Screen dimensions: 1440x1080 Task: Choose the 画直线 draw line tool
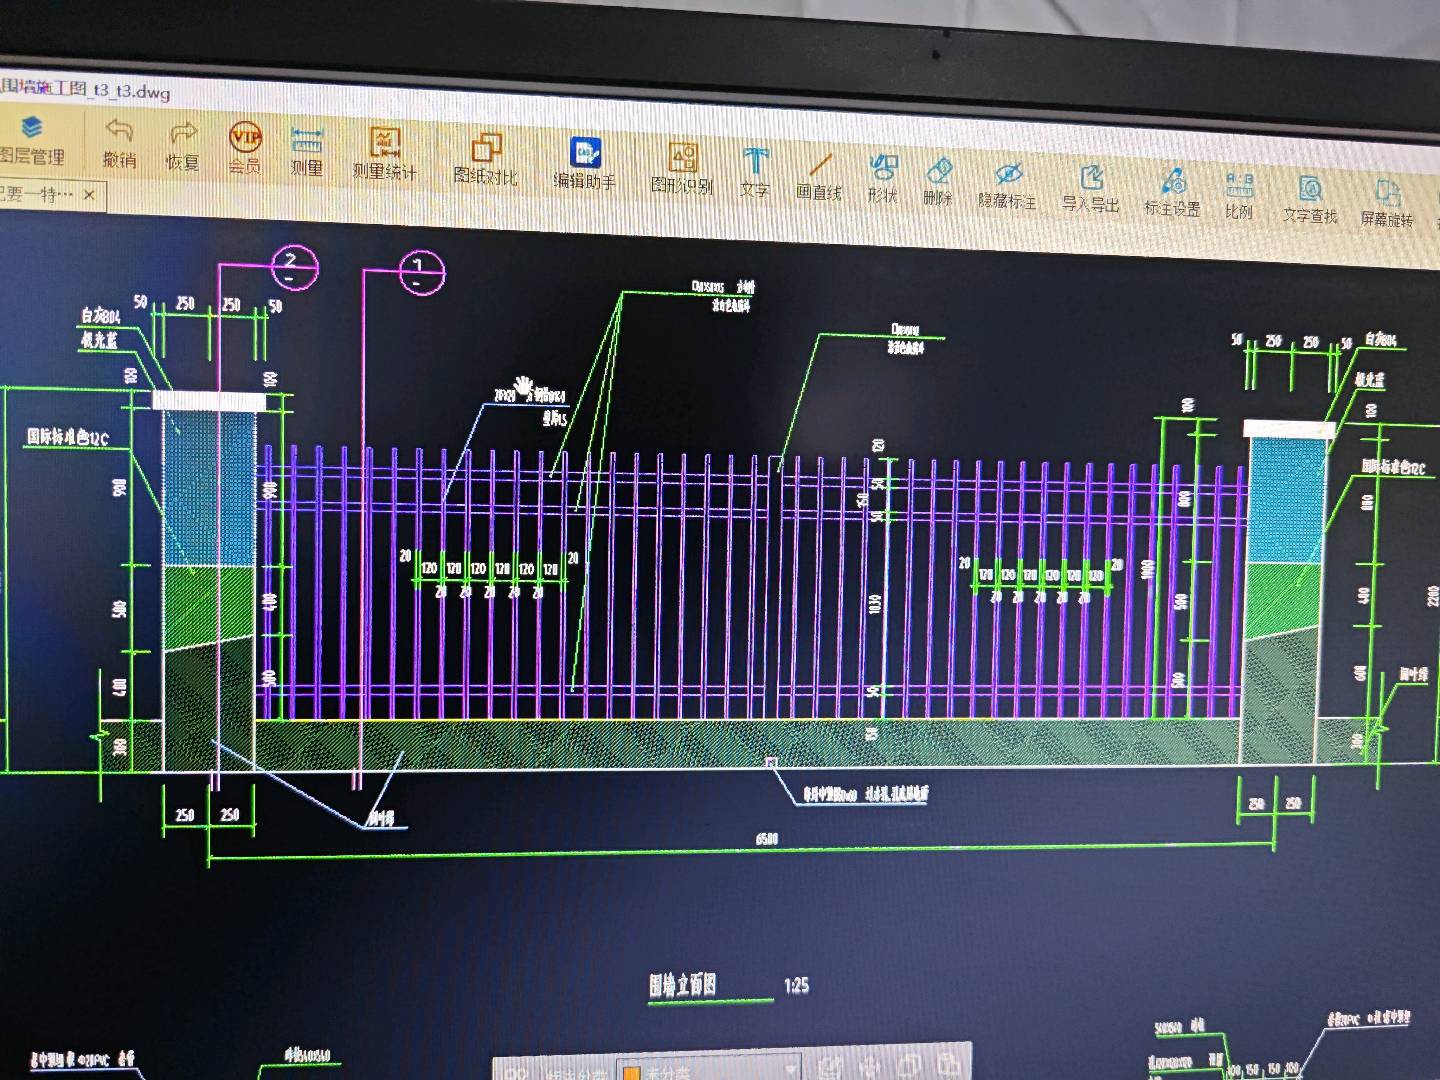coord(819,176)
